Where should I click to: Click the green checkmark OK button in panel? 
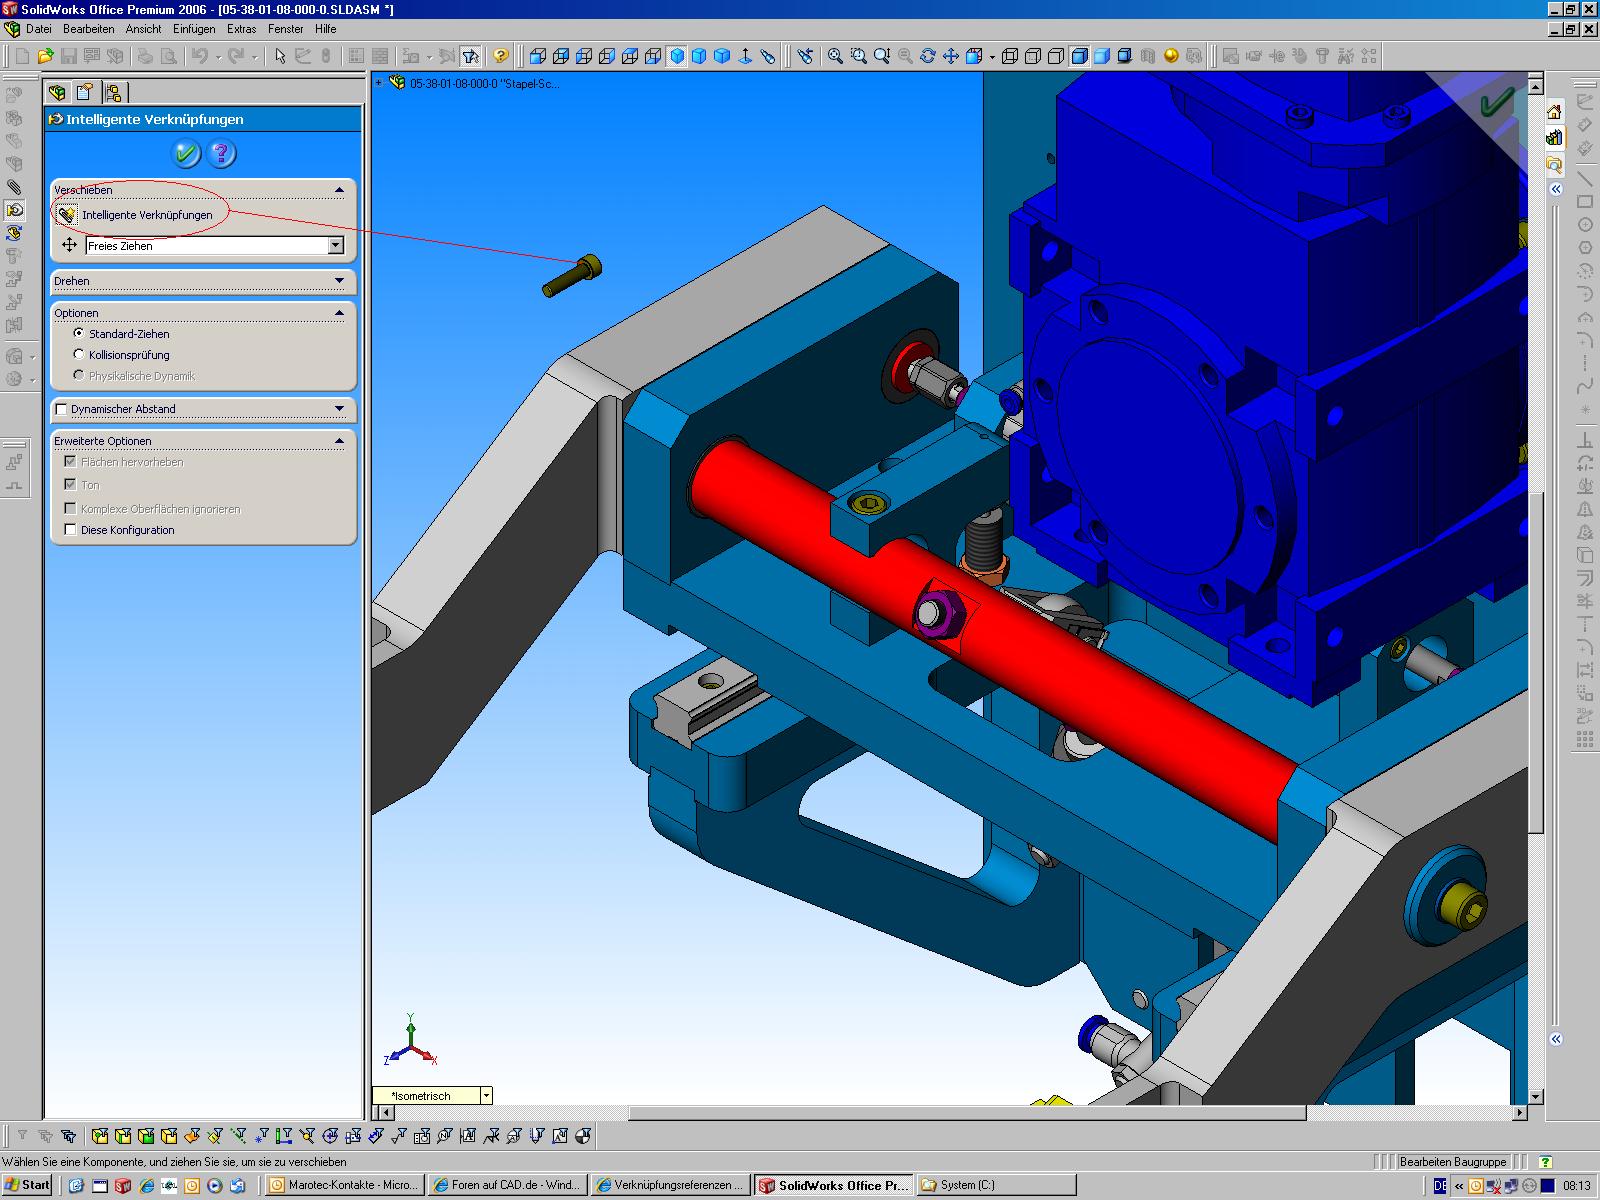186,153
